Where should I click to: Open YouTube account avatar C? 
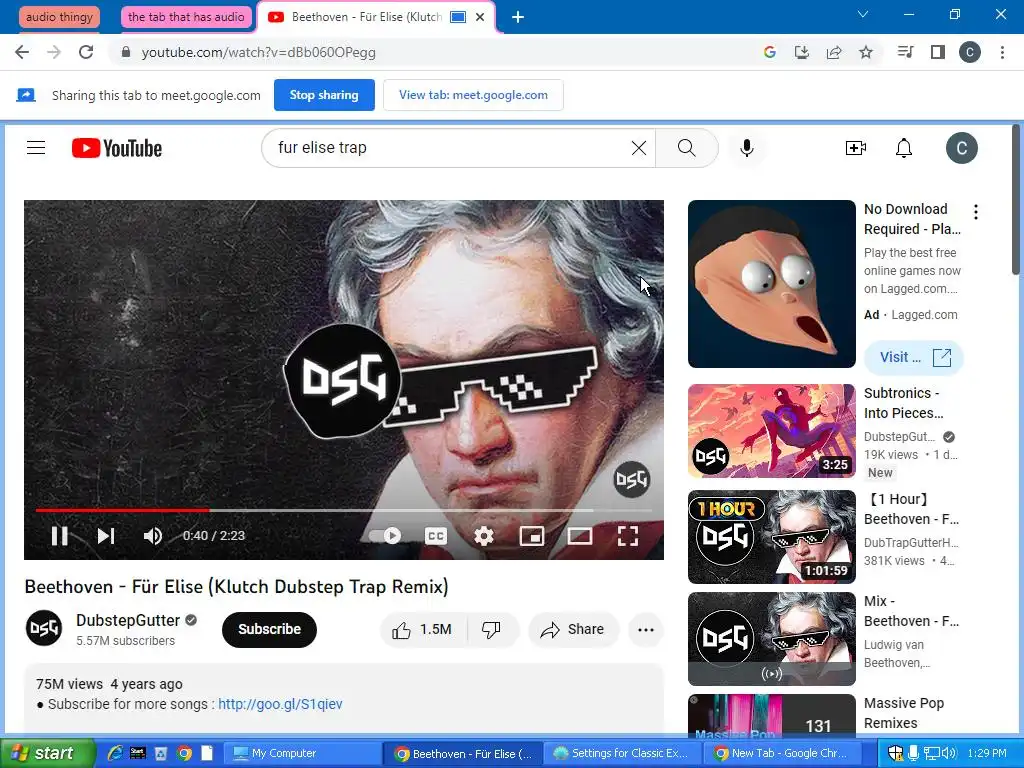[x=962, y=148]
